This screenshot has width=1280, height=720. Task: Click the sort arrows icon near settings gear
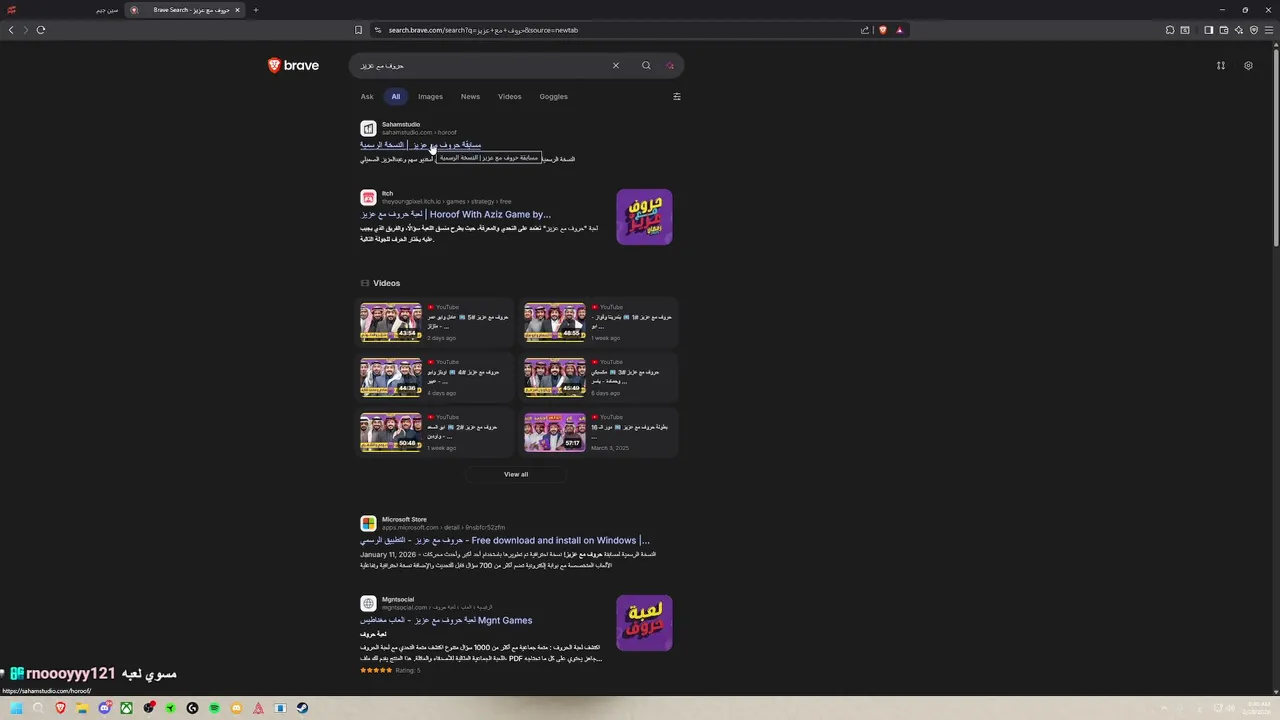click(x=1221, y=66)
